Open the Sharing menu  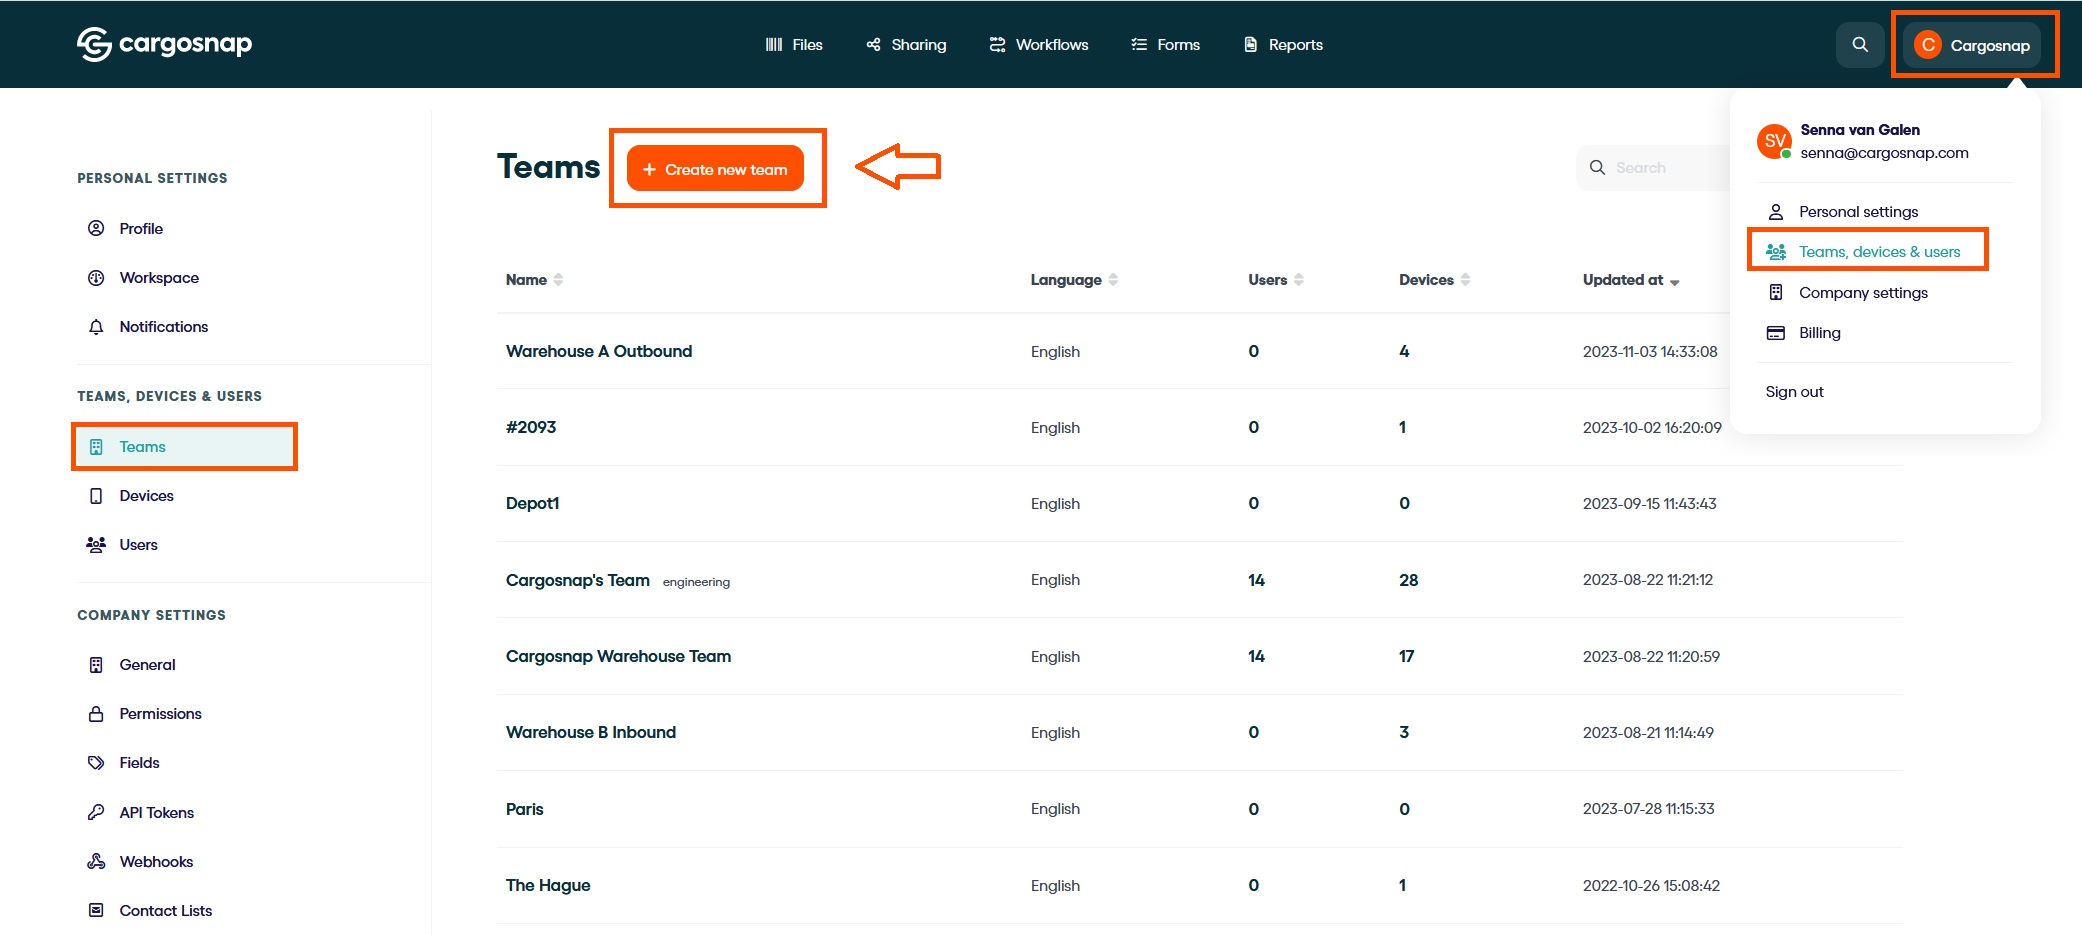[906, 45]
